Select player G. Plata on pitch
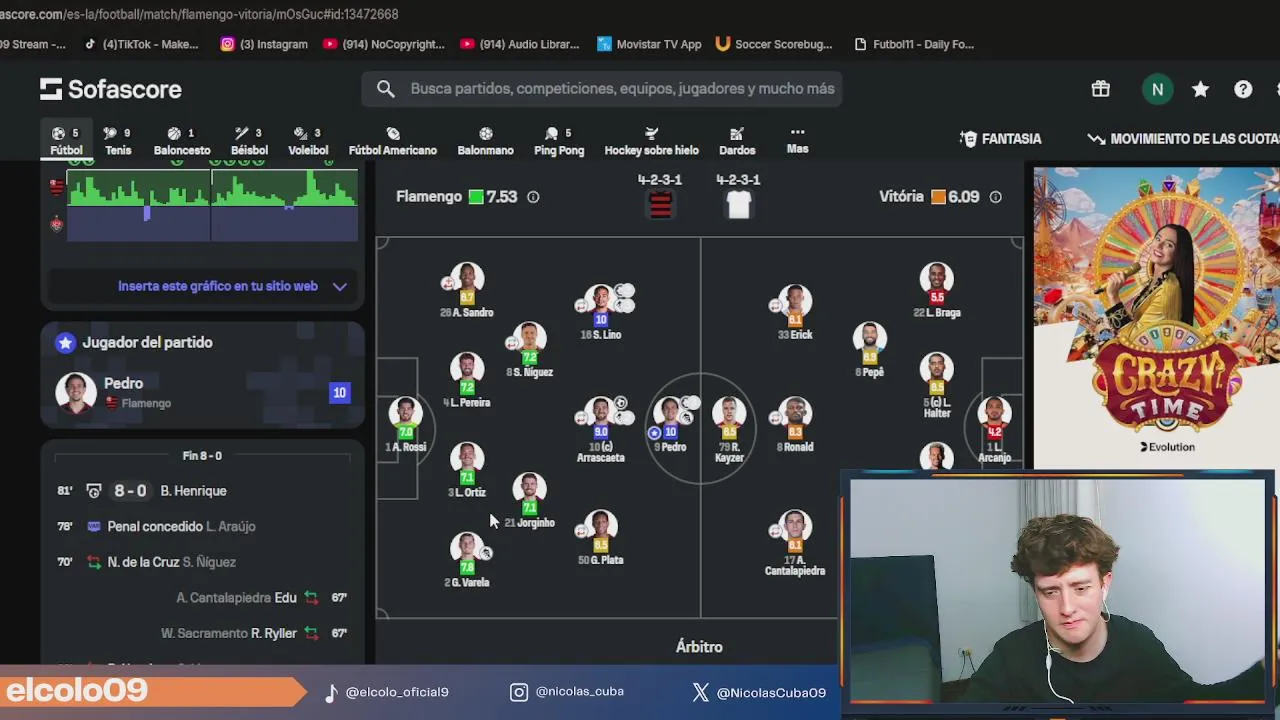 pyautogui.click(x=601, y=537)
